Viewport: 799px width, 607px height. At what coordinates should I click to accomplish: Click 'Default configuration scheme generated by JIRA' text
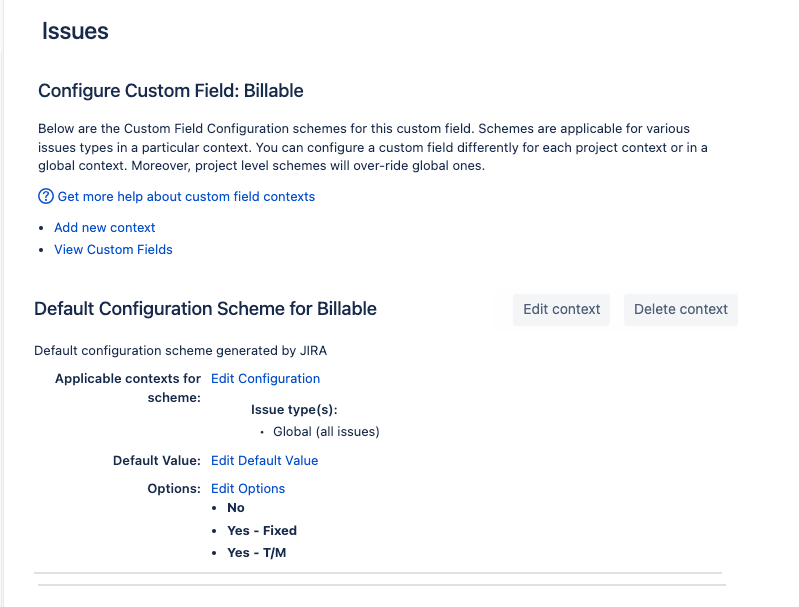coord(180,351)
